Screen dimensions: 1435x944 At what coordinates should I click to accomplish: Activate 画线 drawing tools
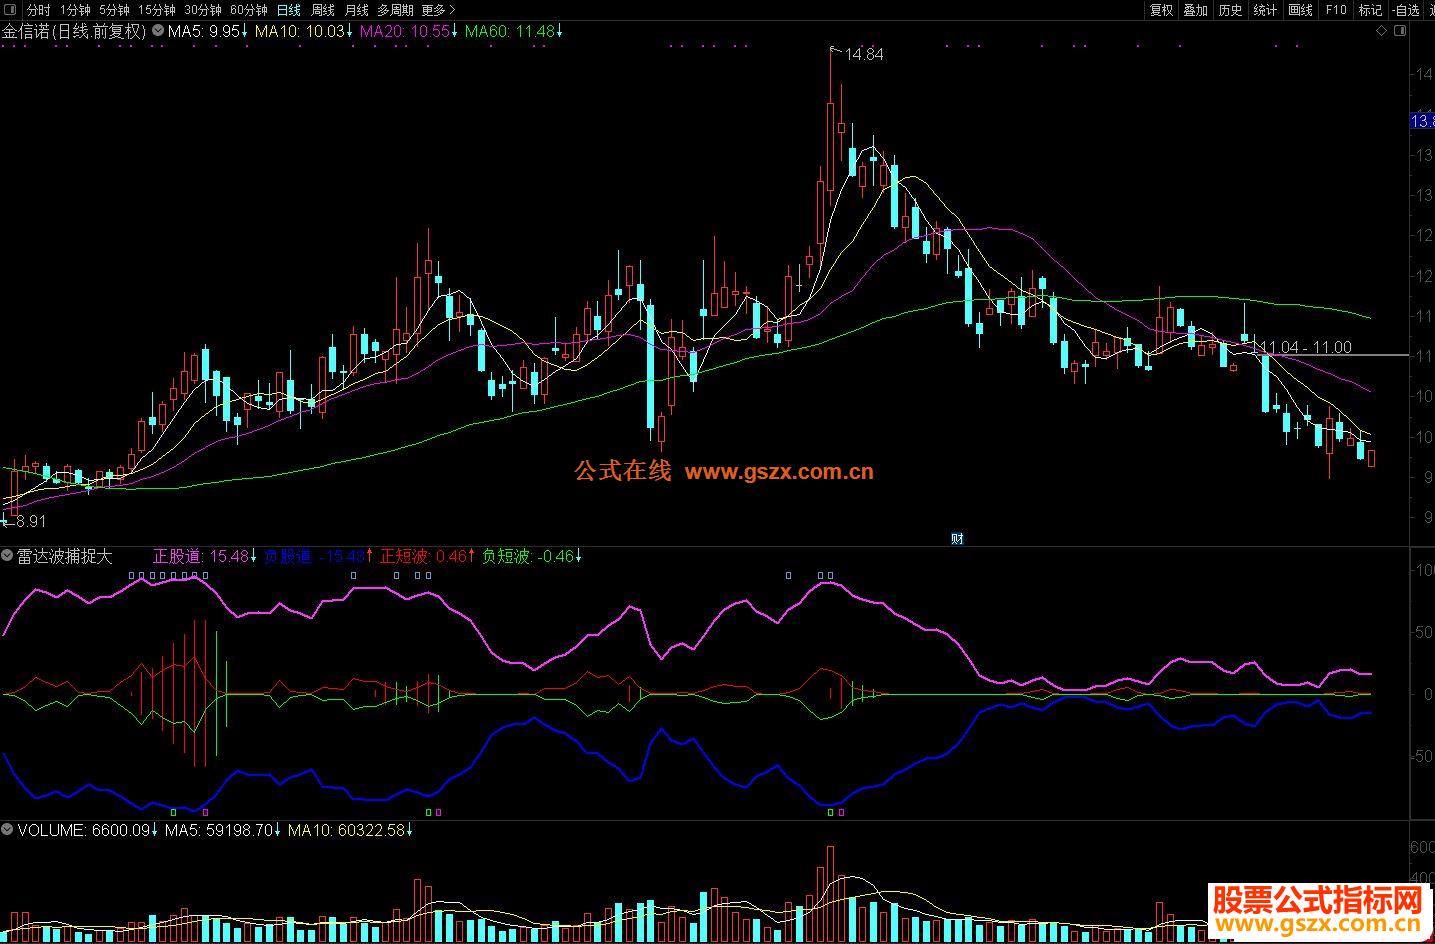point(1300,10)
